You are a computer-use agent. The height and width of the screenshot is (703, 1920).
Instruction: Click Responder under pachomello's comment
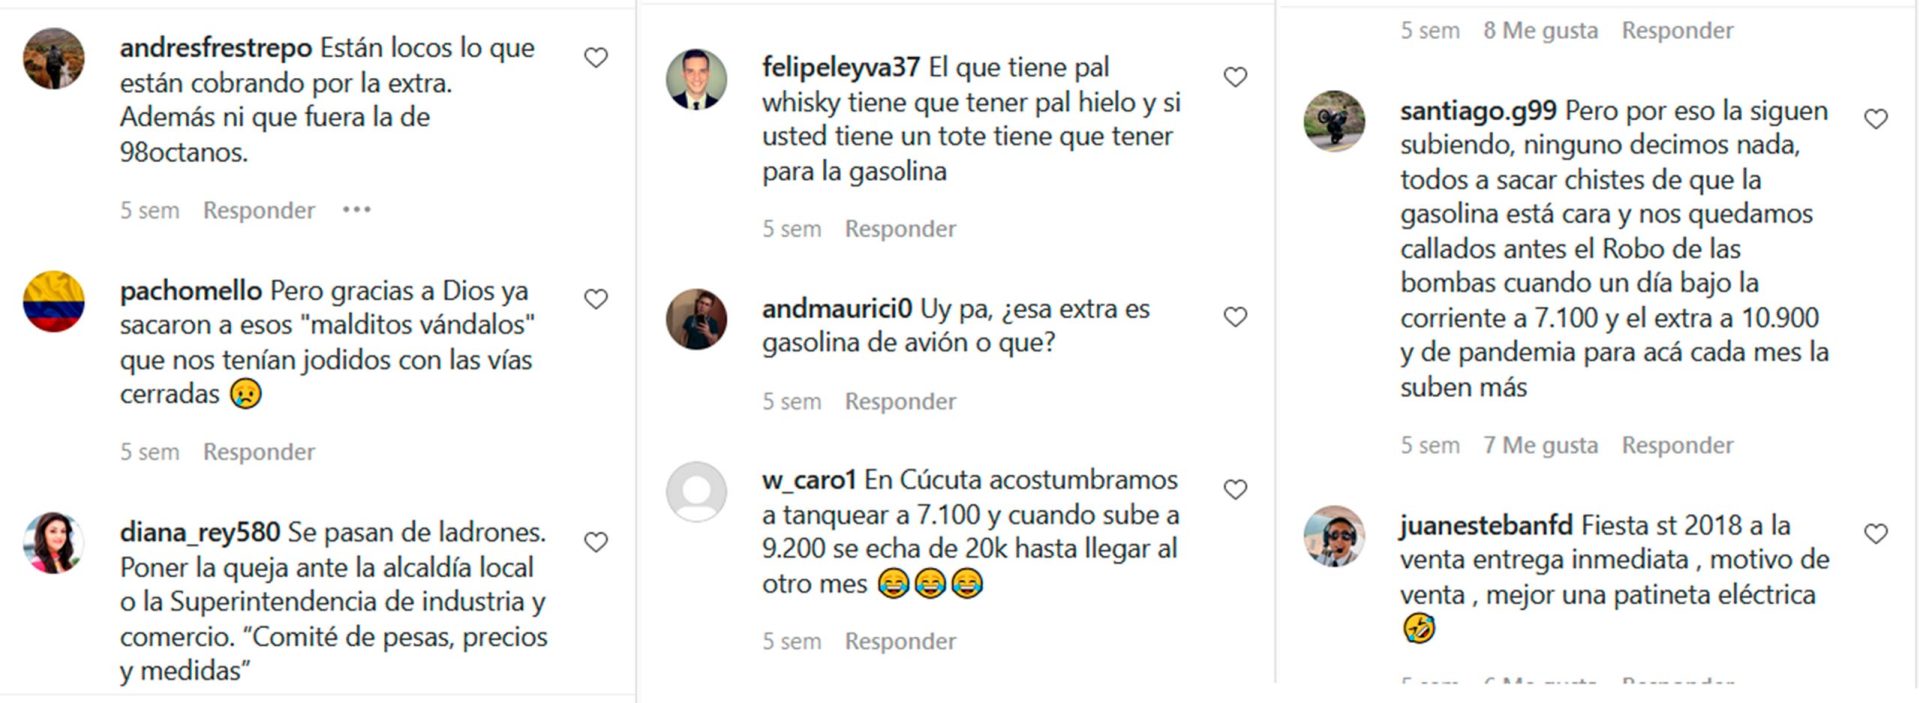259,452
